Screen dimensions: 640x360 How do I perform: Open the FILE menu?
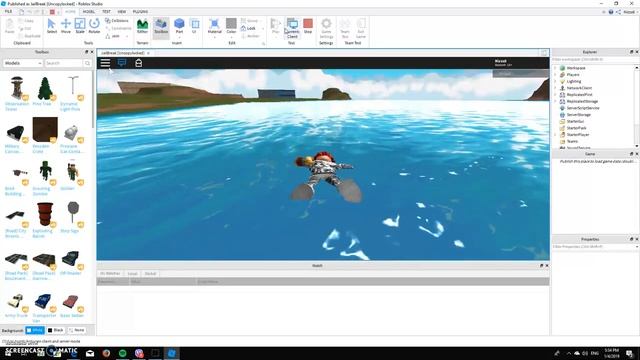pos(8,11)
